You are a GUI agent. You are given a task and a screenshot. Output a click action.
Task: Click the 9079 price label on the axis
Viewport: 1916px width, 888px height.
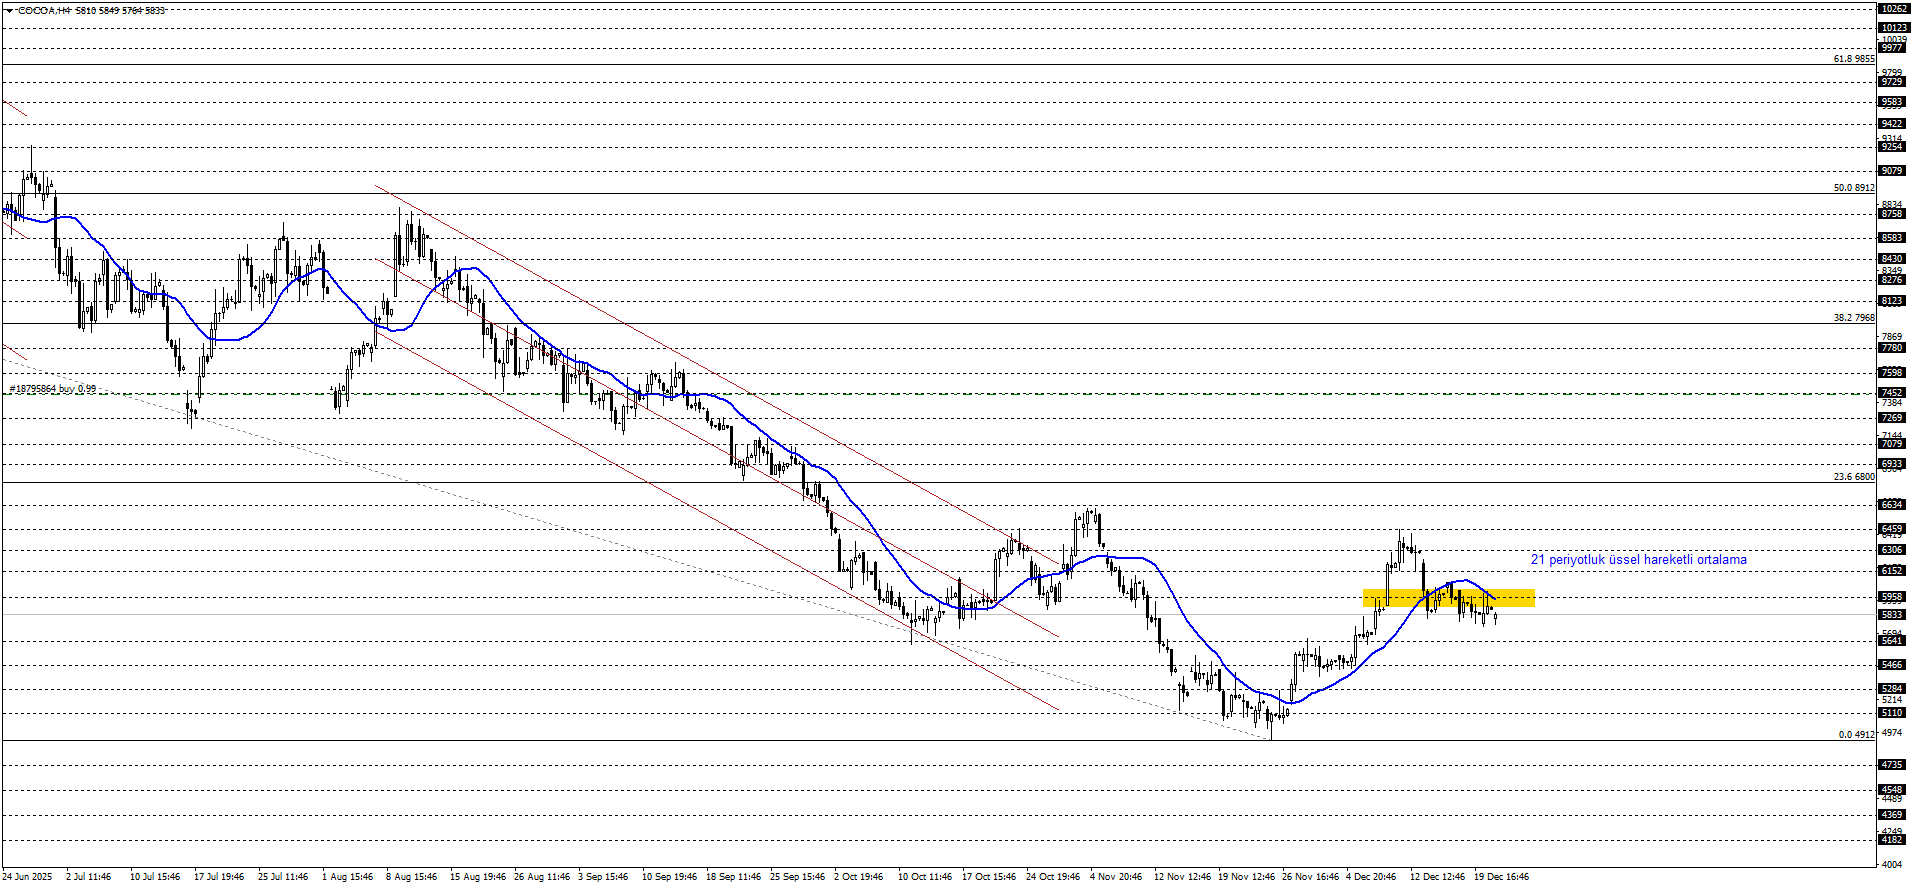(1891, 171)
